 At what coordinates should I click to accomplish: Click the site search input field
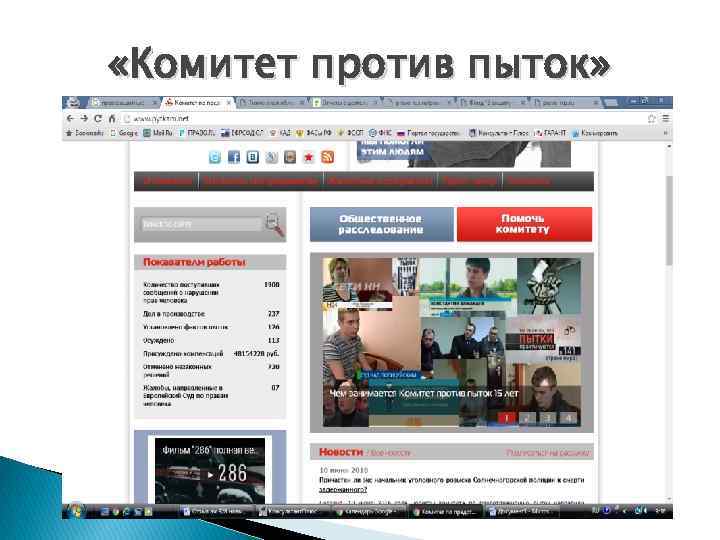tap(201, 224)
